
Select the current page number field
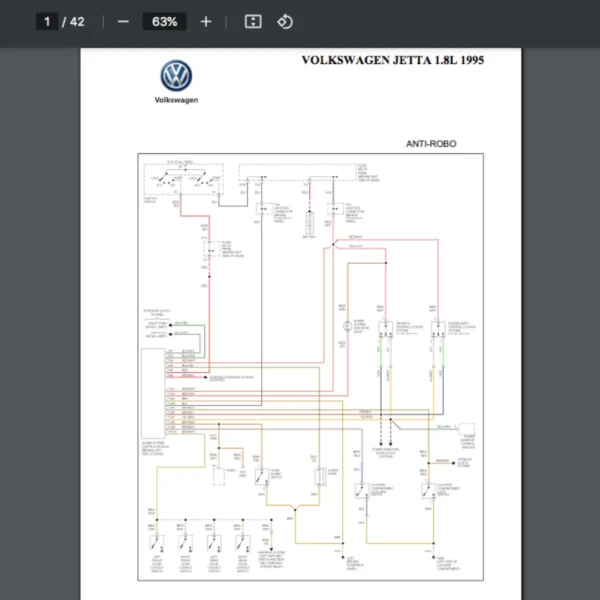pyautogui.click(x=47, y=21)
